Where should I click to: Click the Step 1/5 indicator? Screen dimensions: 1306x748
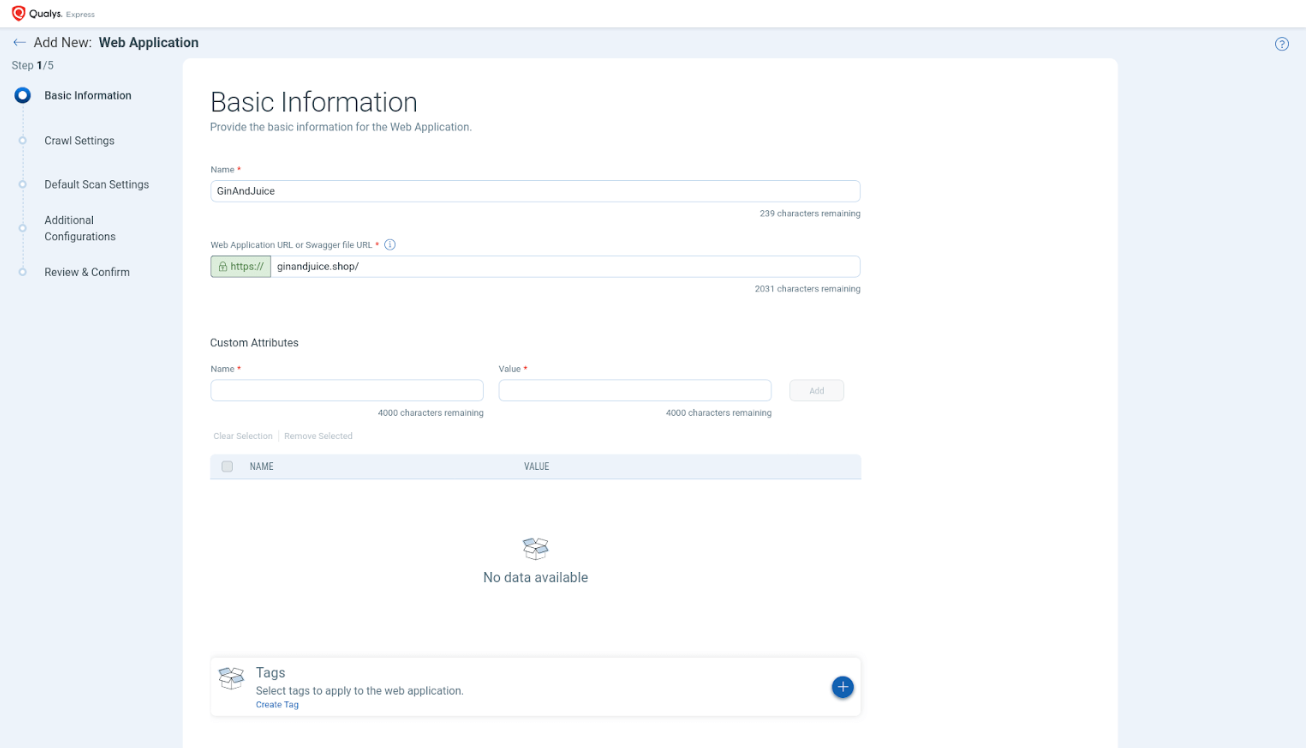point(32,65)
